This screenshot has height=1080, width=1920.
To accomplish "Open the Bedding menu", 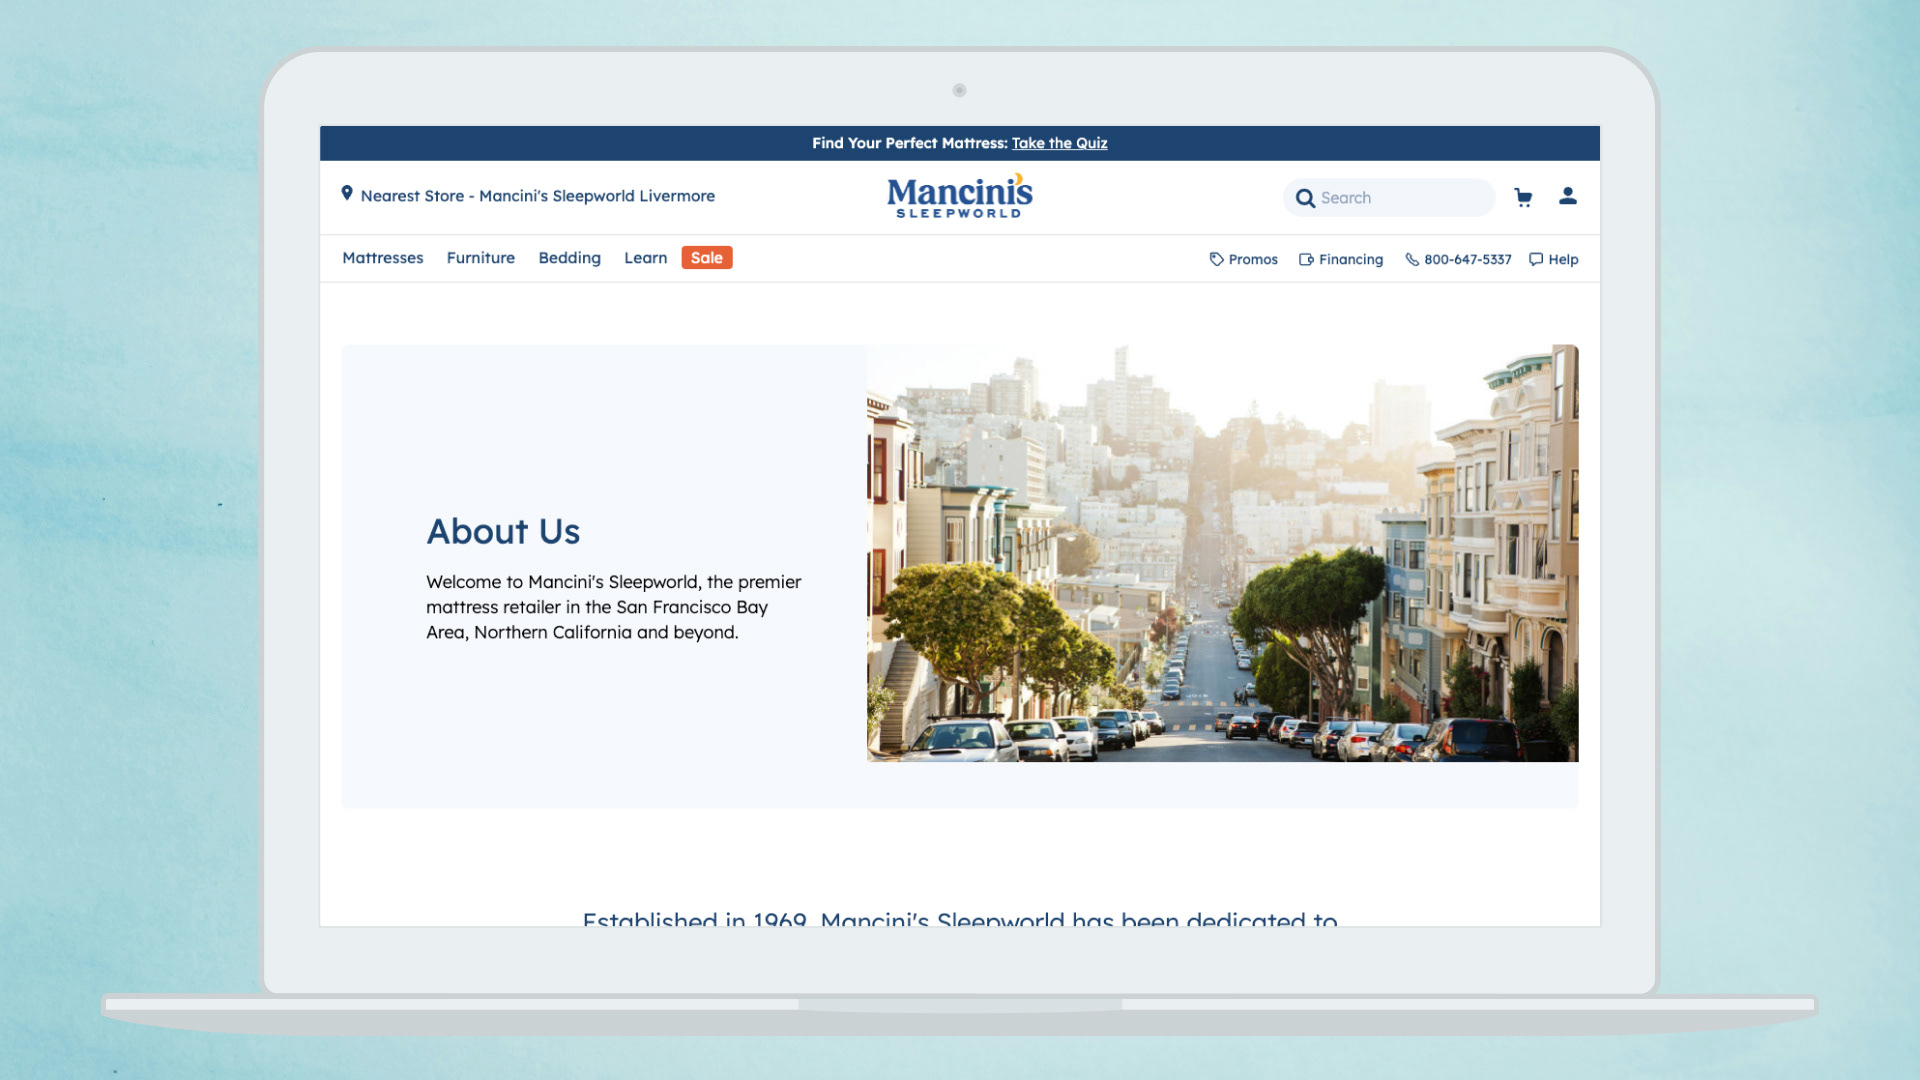I will [x=569, y=258].
